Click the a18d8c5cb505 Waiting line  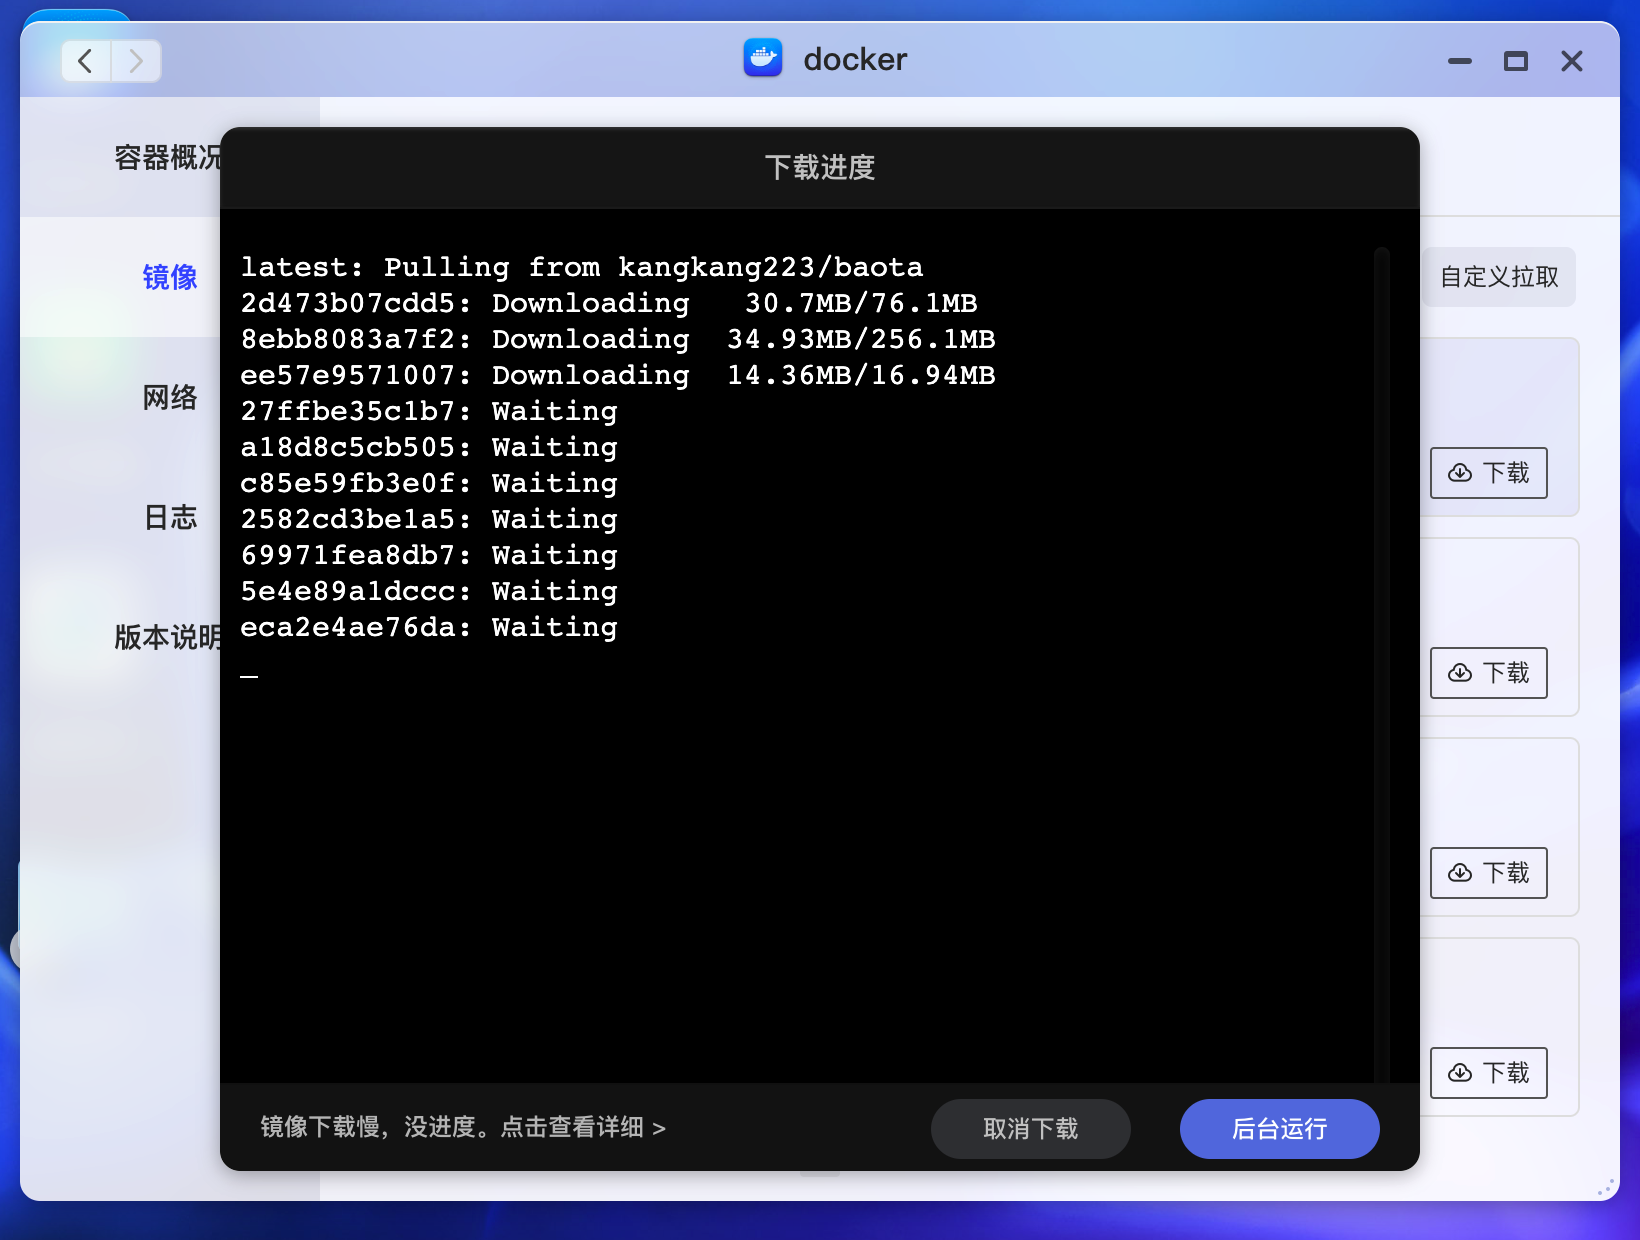coord(429,447)
